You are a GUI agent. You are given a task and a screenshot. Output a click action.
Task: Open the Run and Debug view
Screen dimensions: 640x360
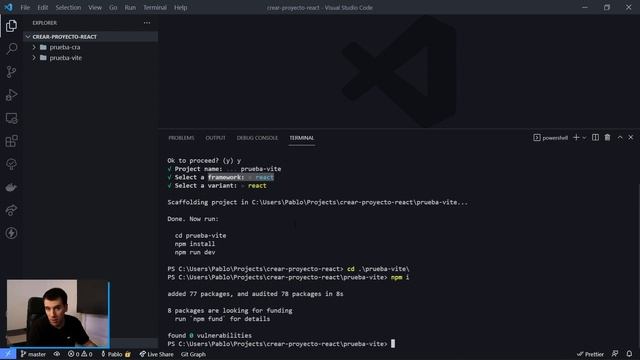[11, 95]
